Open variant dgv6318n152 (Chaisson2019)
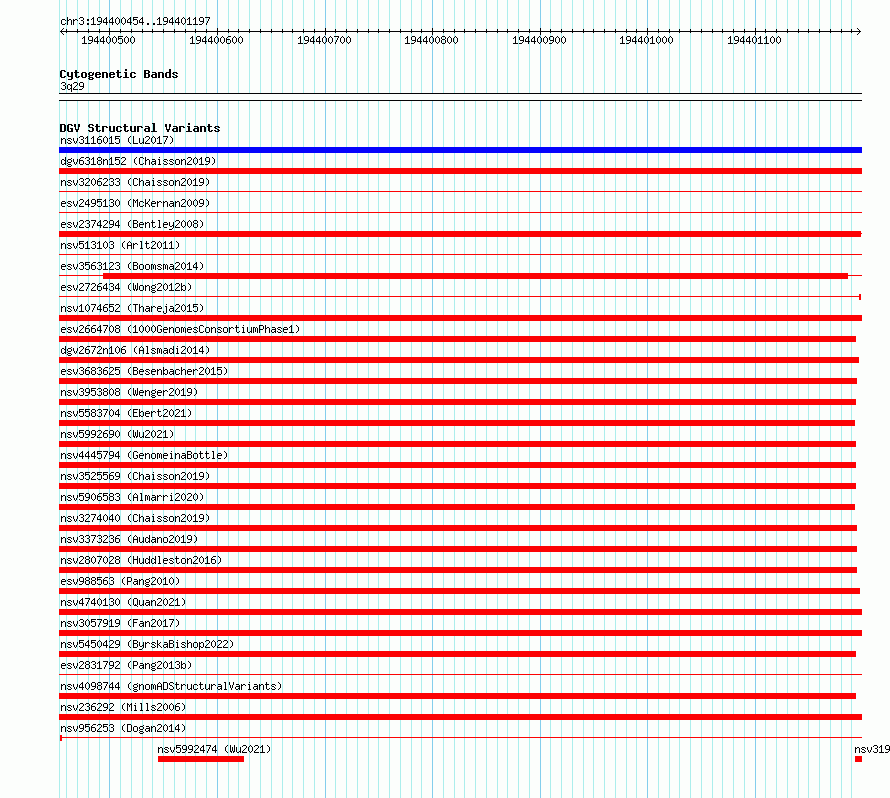 point(138,161)
